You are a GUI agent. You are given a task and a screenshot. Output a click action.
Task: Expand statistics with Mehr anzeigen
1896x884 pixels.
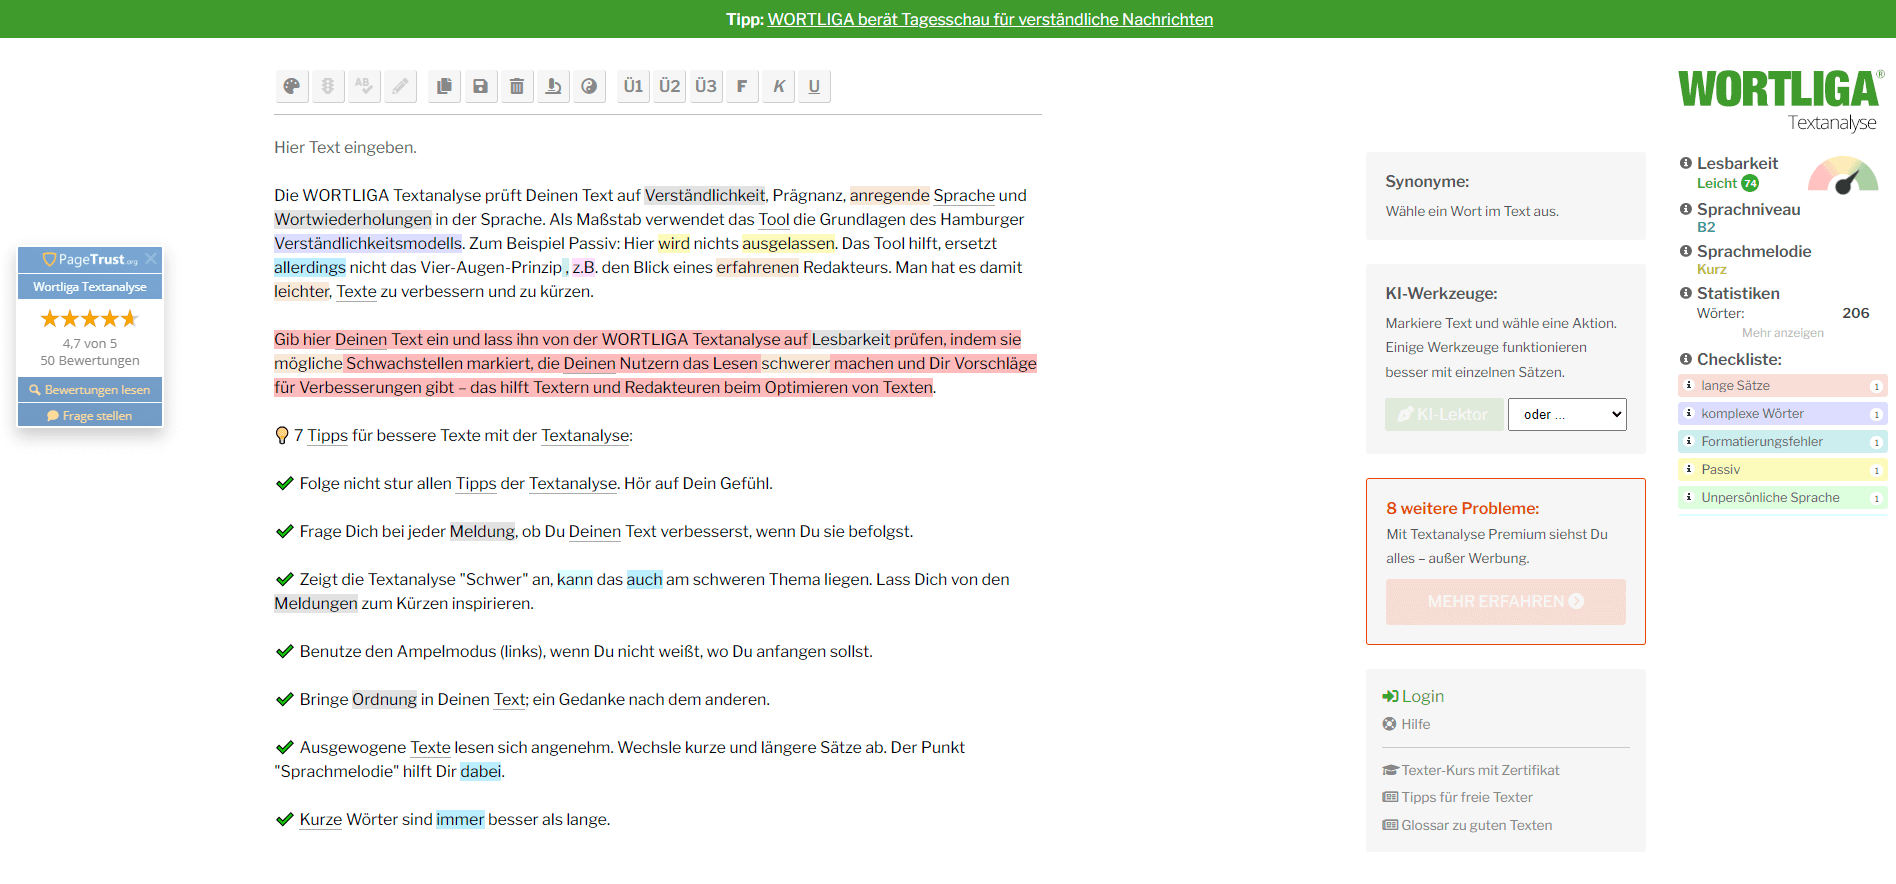pyautogui.click(x=1782, y=333)
